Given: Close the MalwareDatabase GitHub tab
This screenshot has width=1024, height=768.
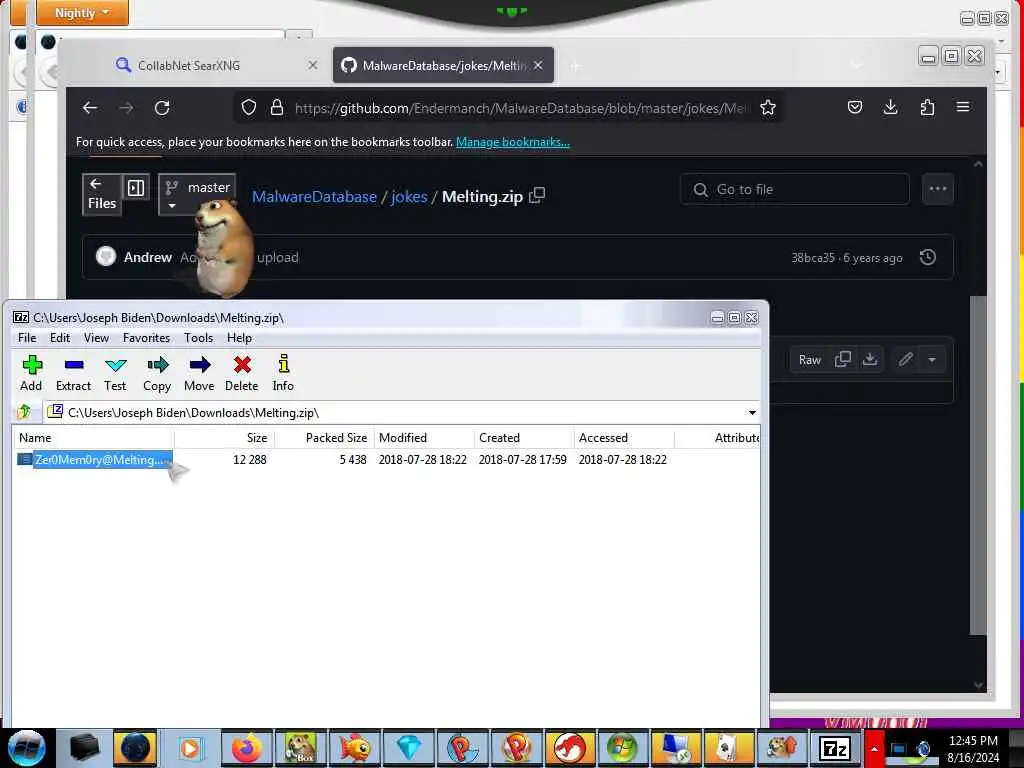Looking at the screenshot, I should click(538, 65).
